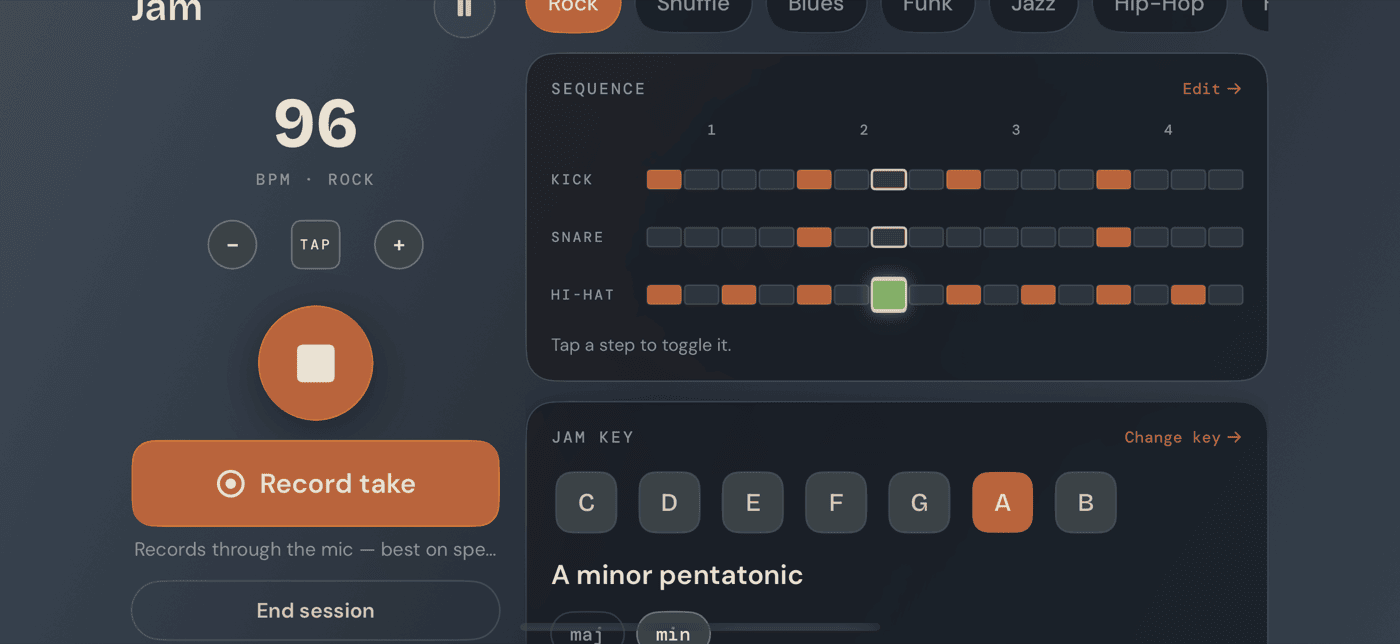Open the Change key link

(x=1183, y=437)
